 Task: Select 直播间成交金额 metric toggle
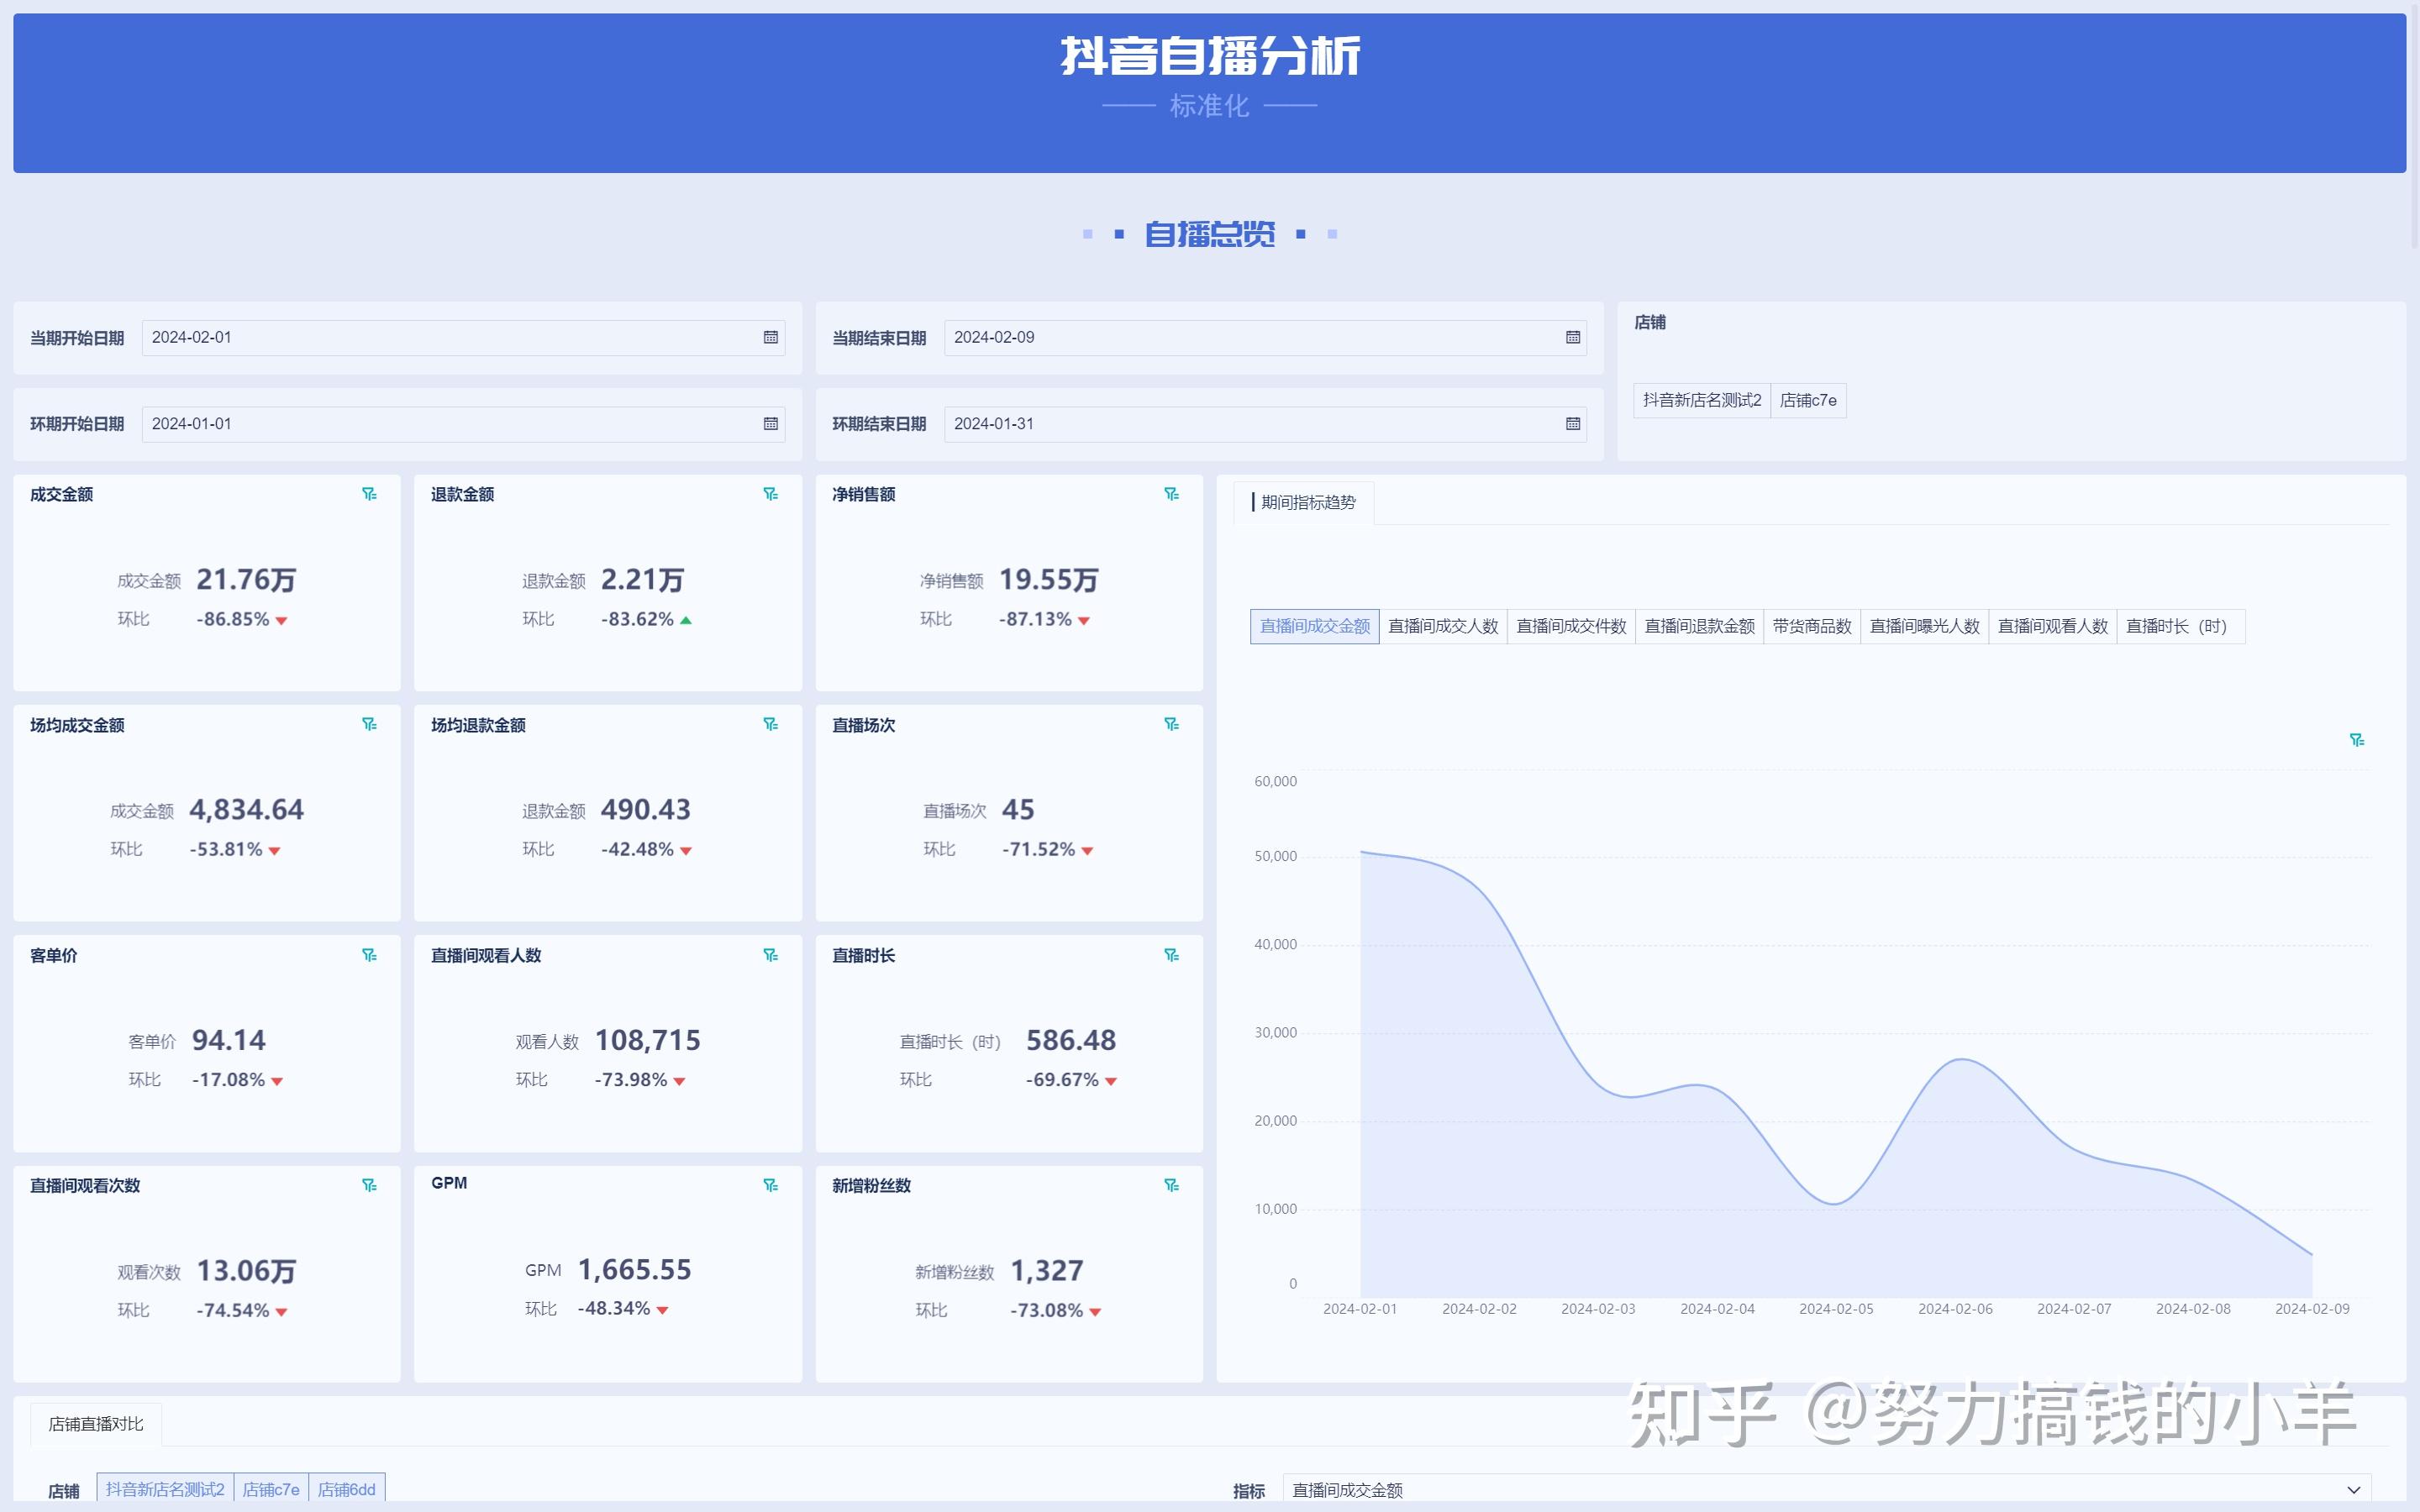1314,626
